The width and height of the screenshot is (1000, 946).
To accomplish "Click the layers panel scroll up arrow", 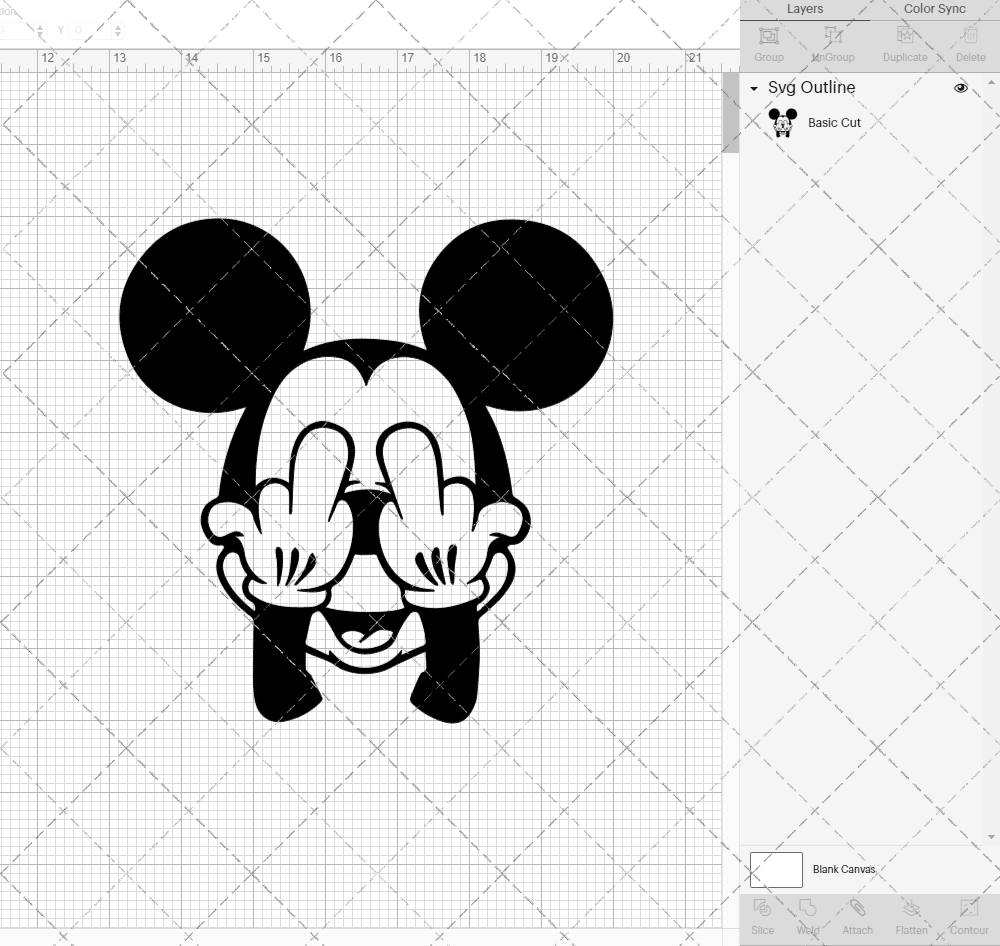I will (x=991, y=82).
